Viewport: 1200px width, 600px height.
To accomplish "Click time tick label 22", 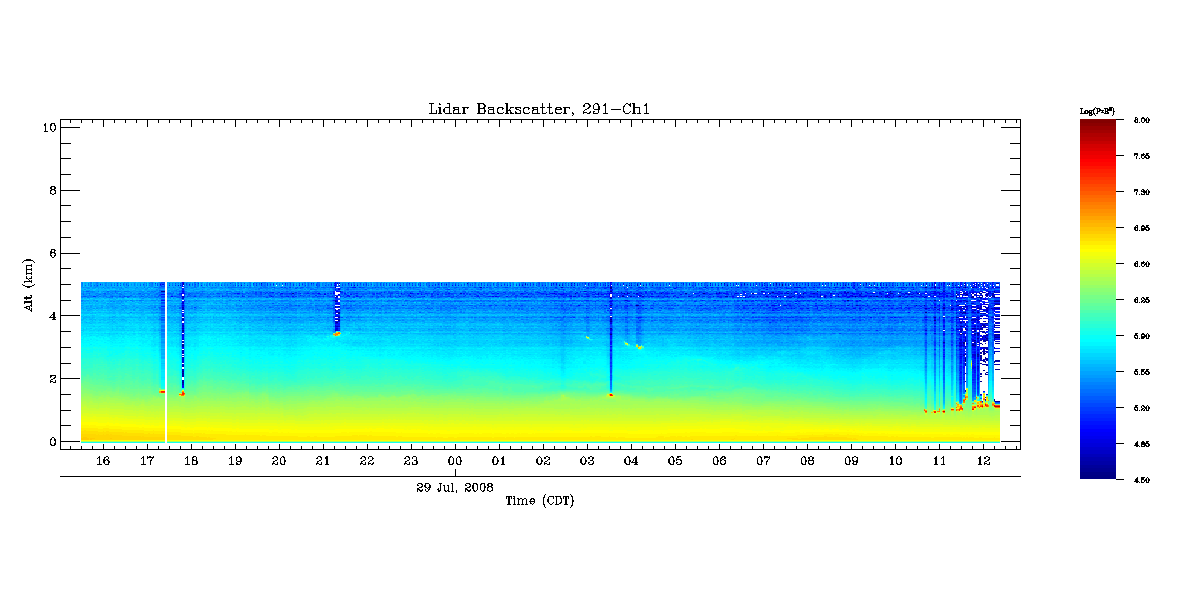I will (x=367, y=461).
